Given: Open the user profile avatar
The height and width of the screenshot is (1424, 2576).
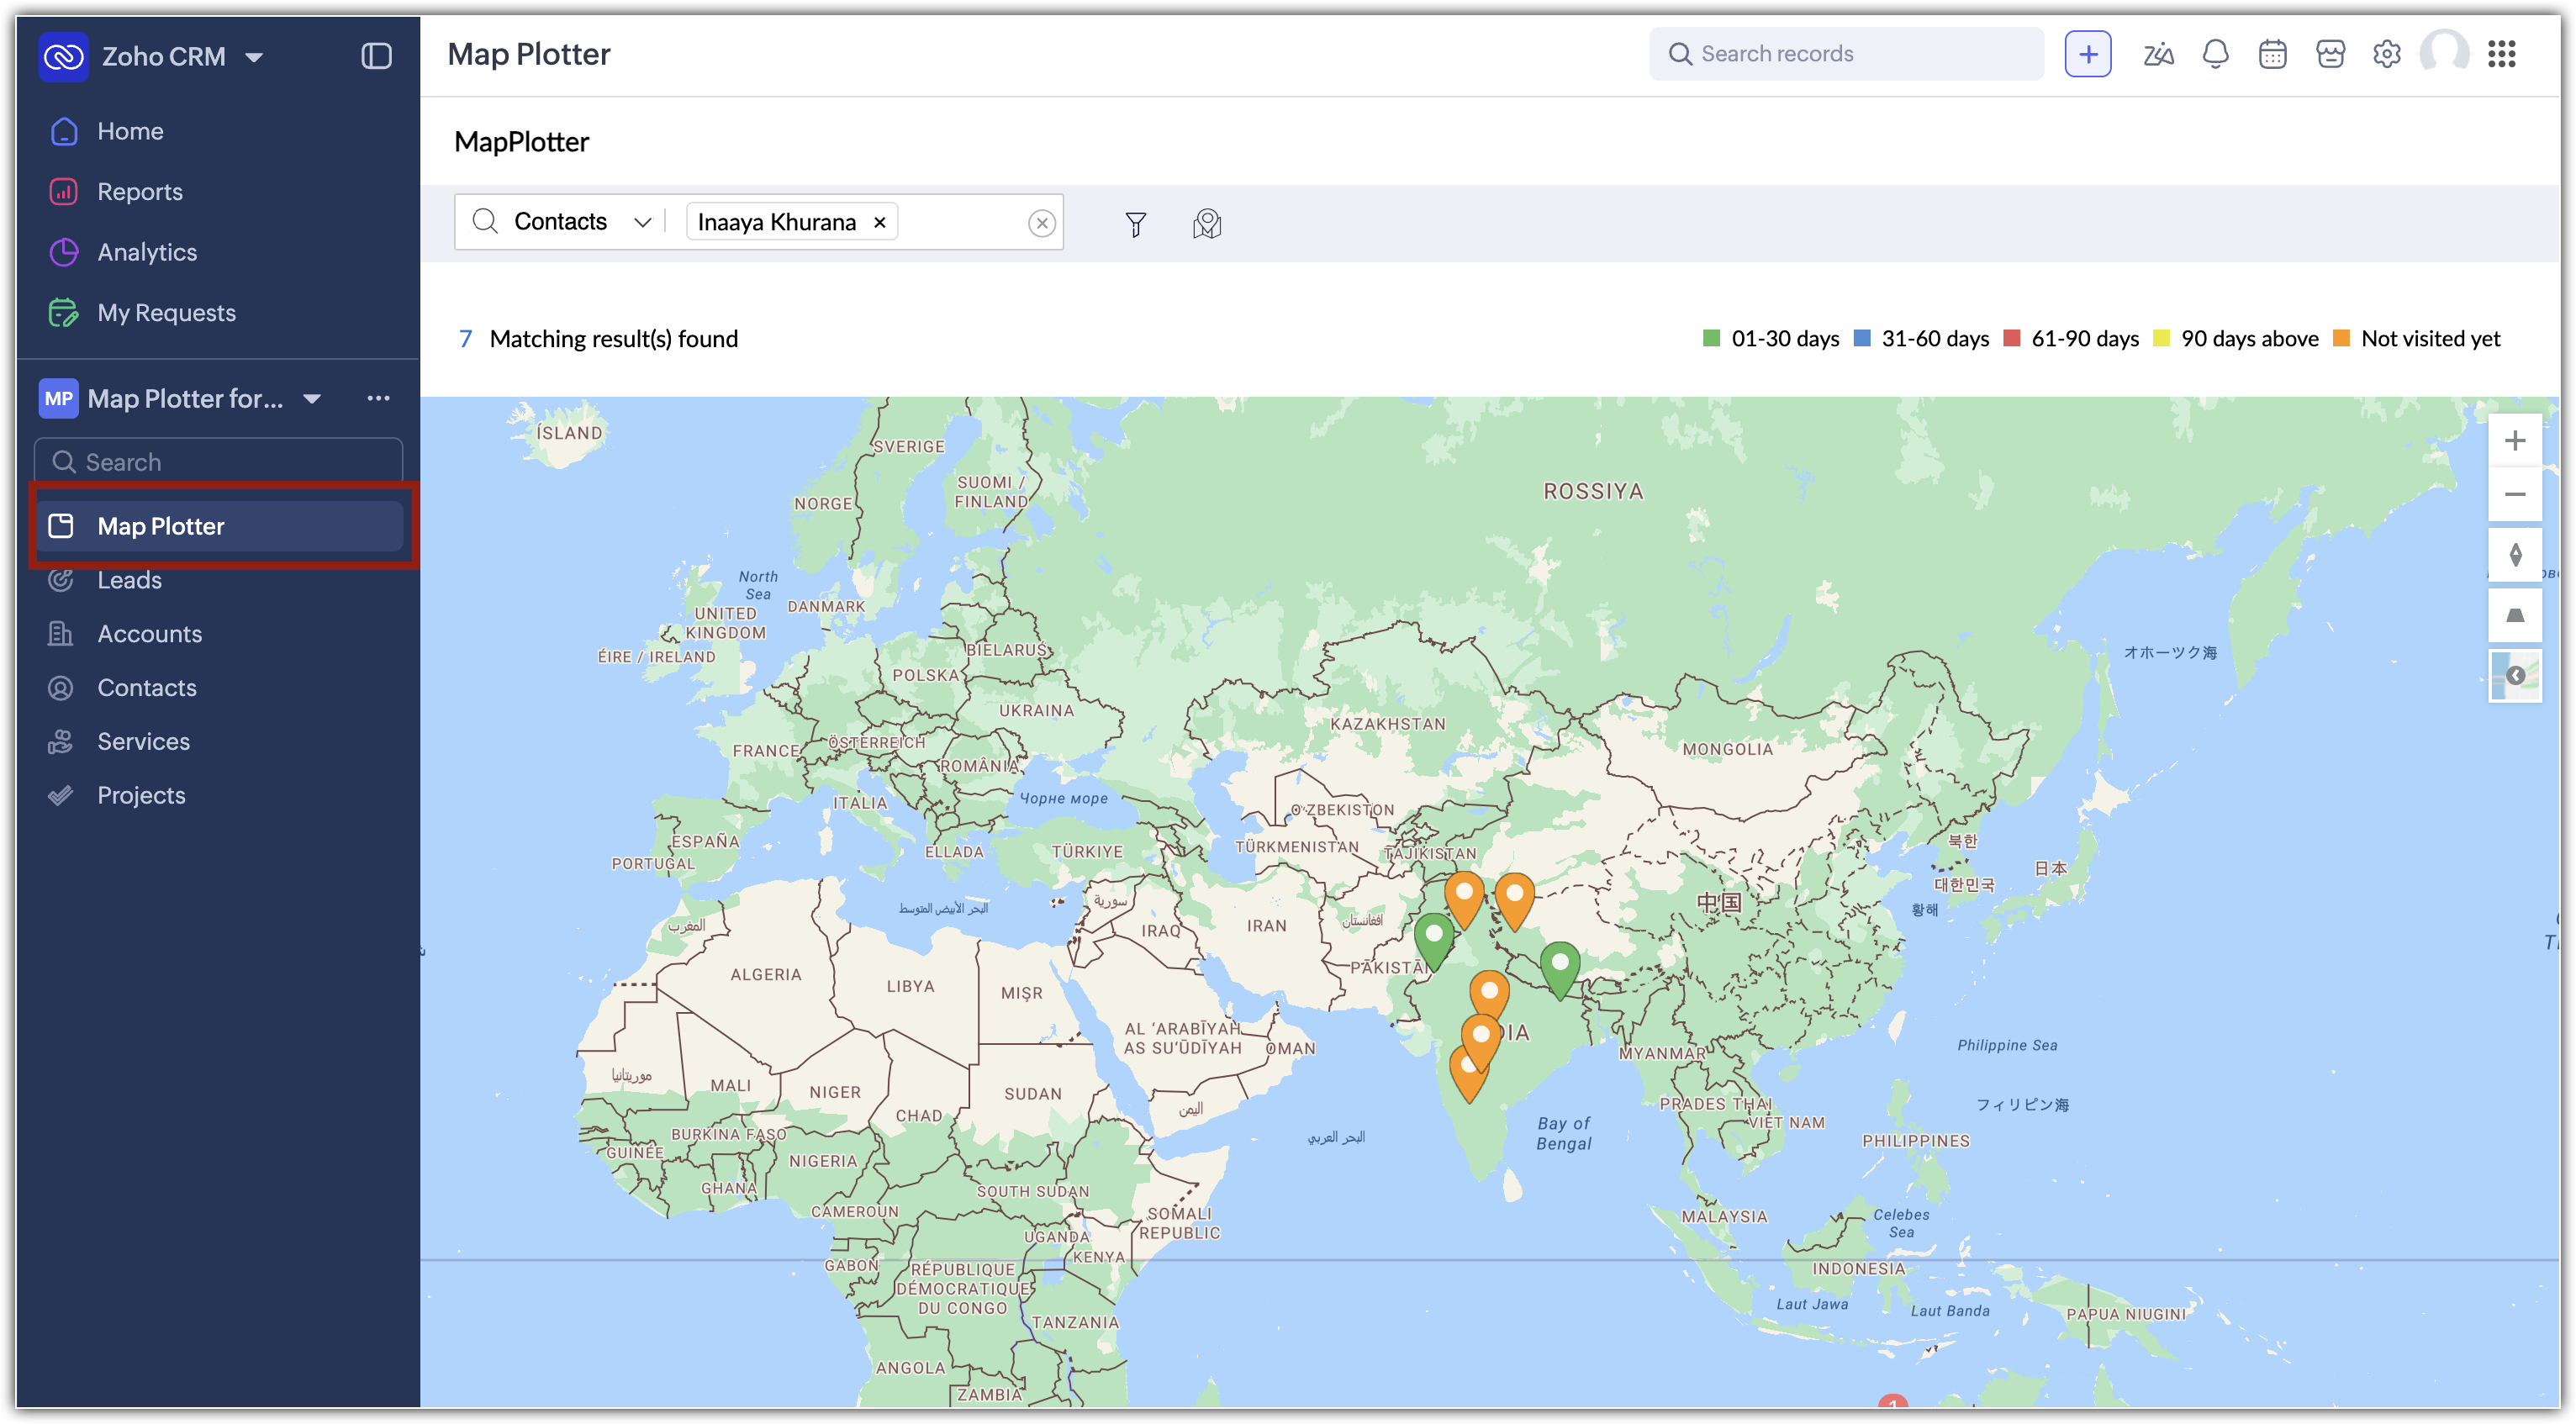Looking at the screenshot, I should 2444,53.
